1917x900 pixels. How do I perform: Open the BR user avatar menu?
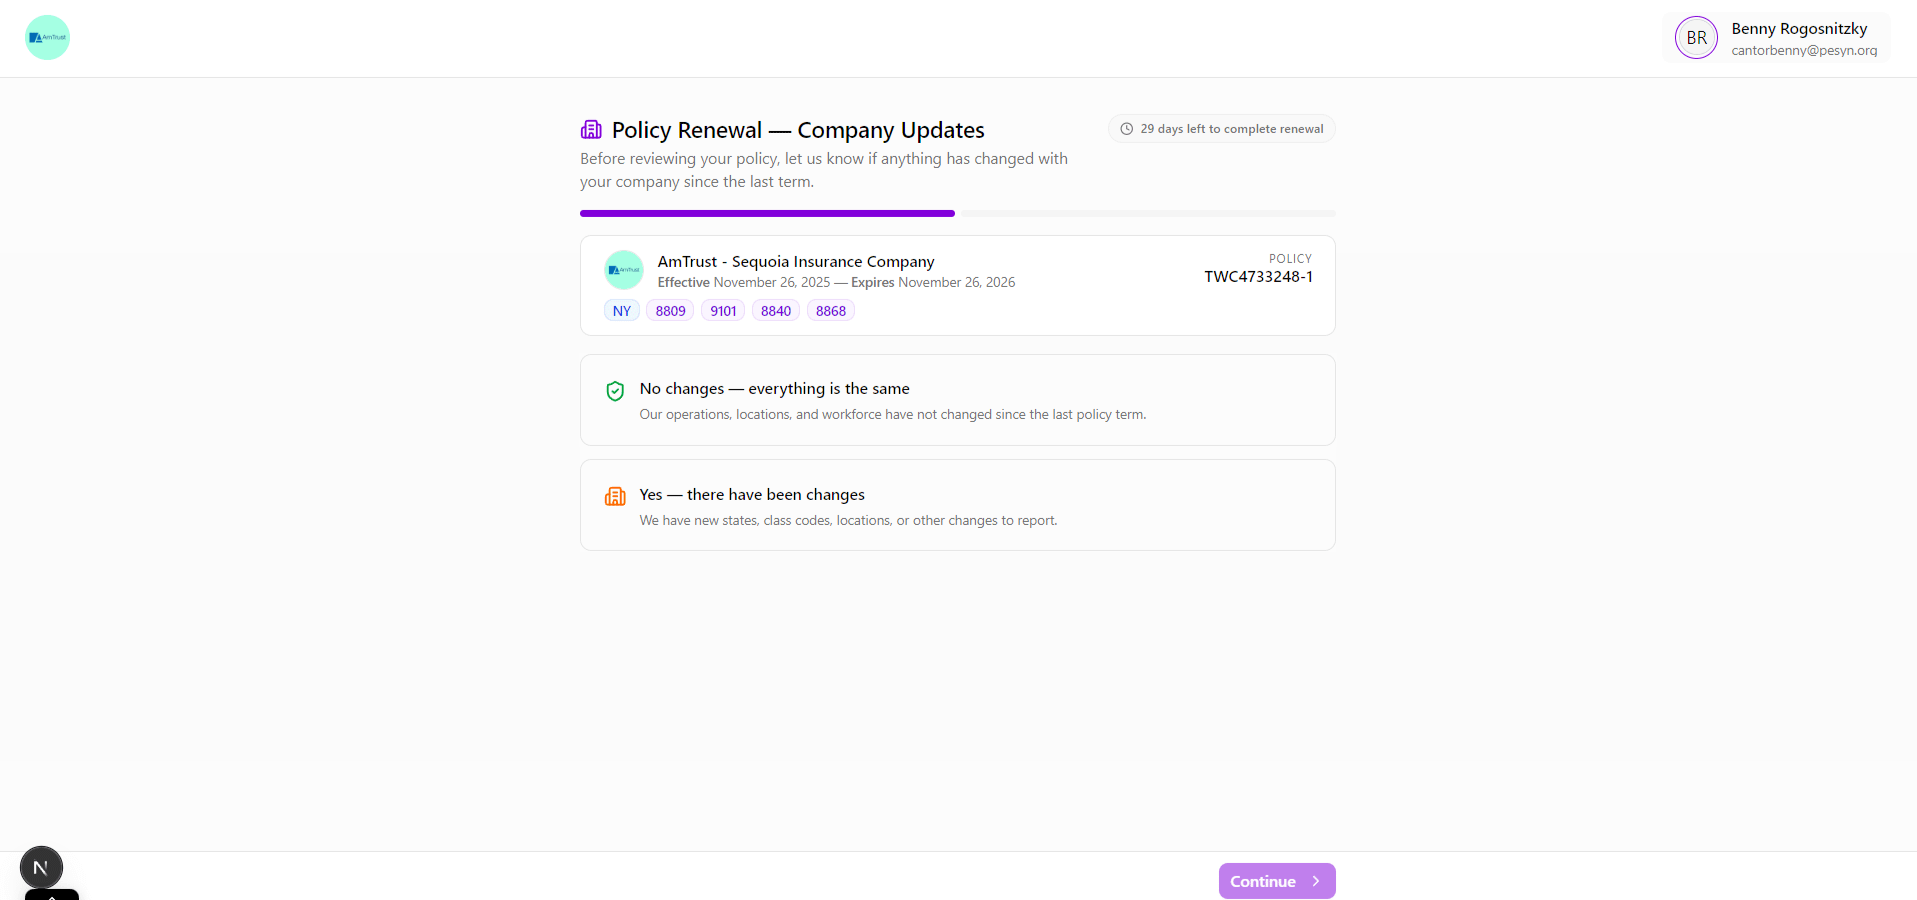pyautogui.click(x=1695, y=37)
